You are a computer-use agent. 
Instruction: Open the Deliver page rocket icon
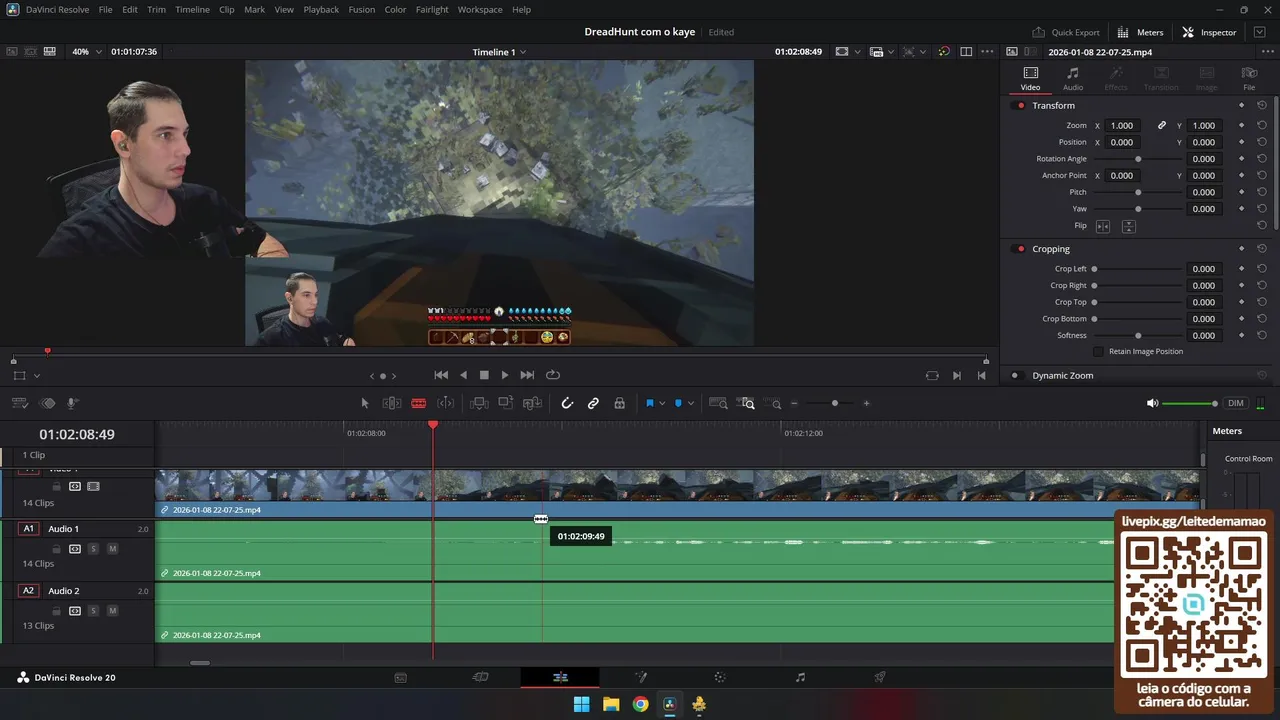click(x=880, y=677)
